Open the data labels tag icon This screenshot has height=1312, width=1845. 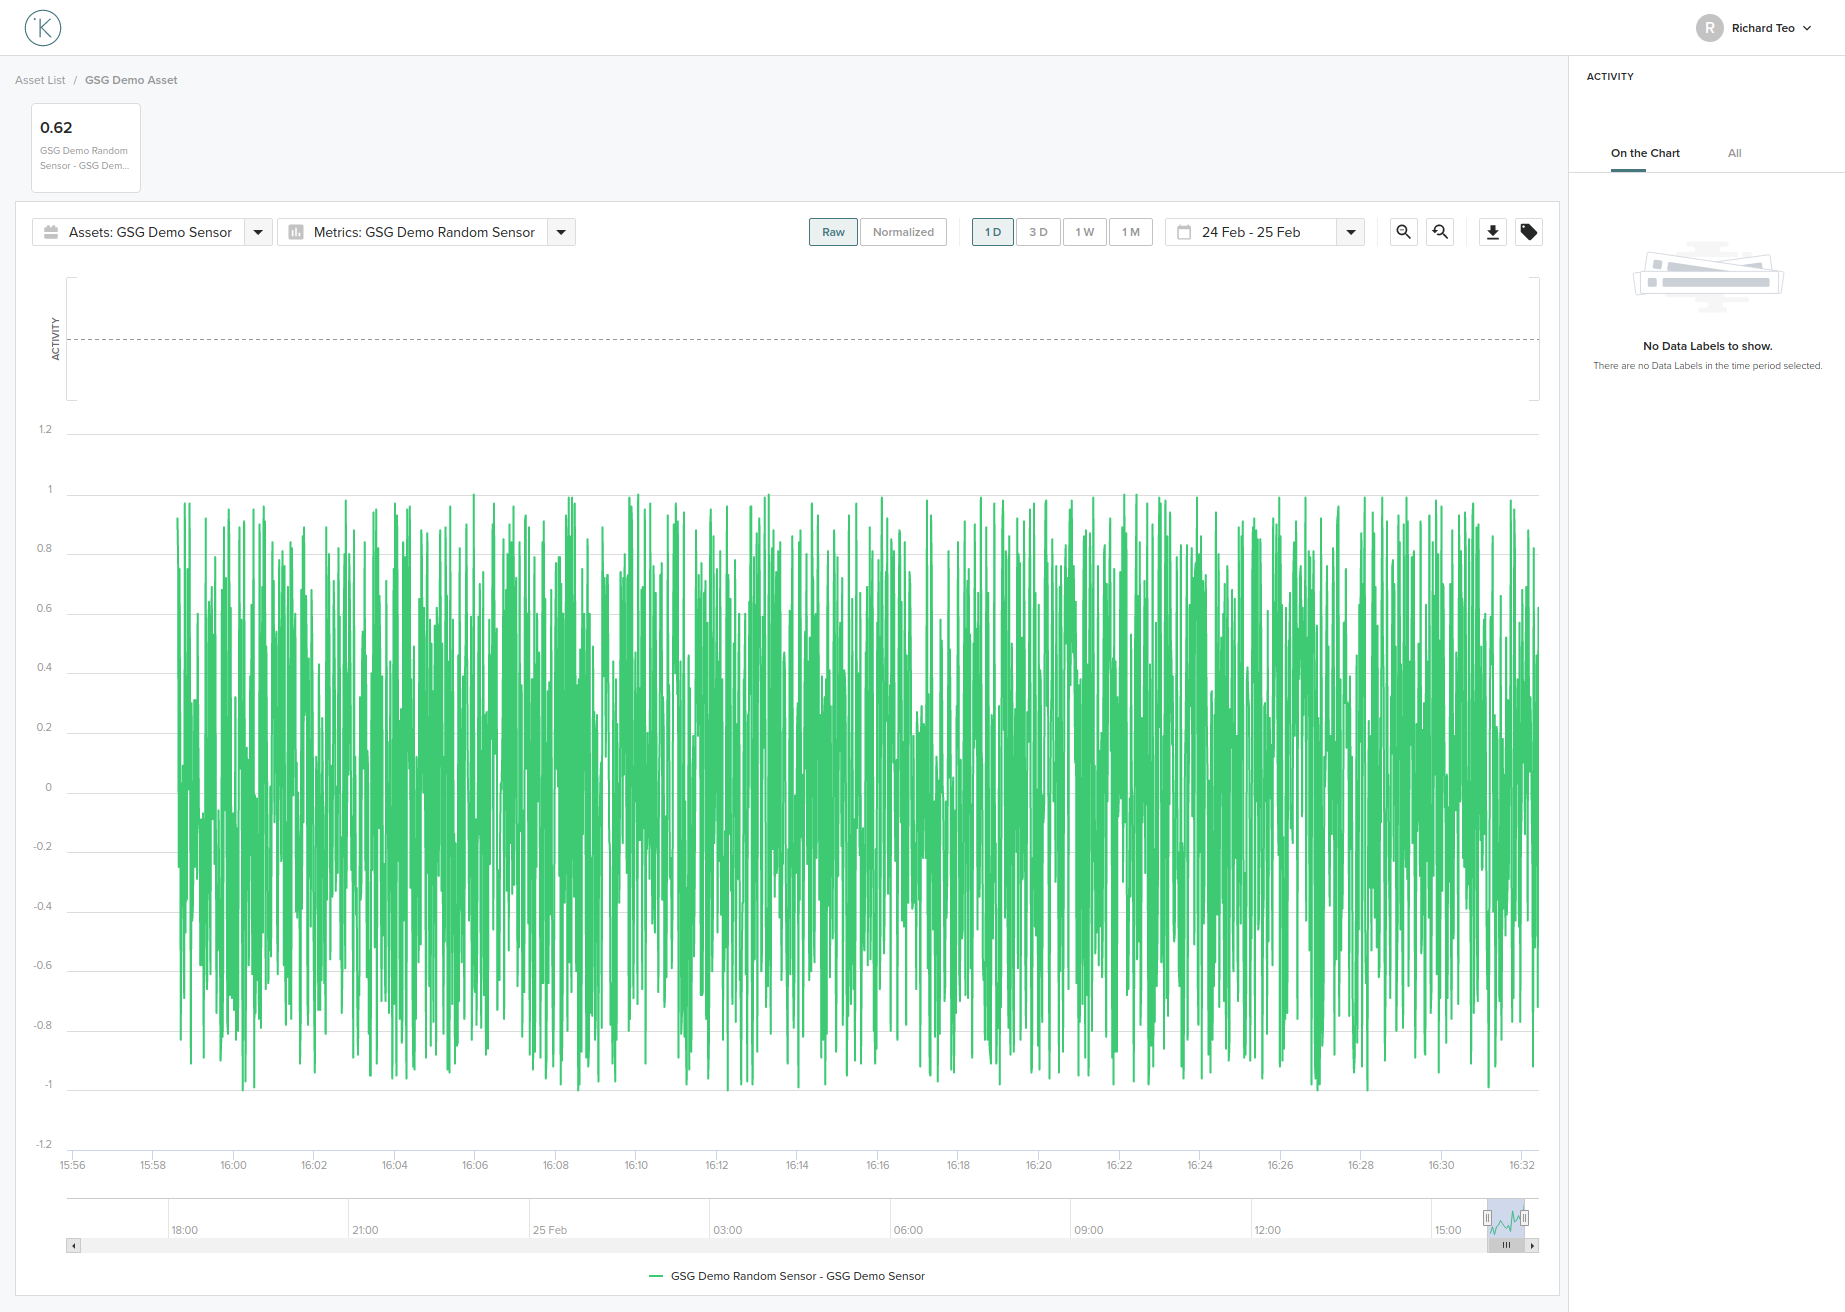tap(1528, 231)
